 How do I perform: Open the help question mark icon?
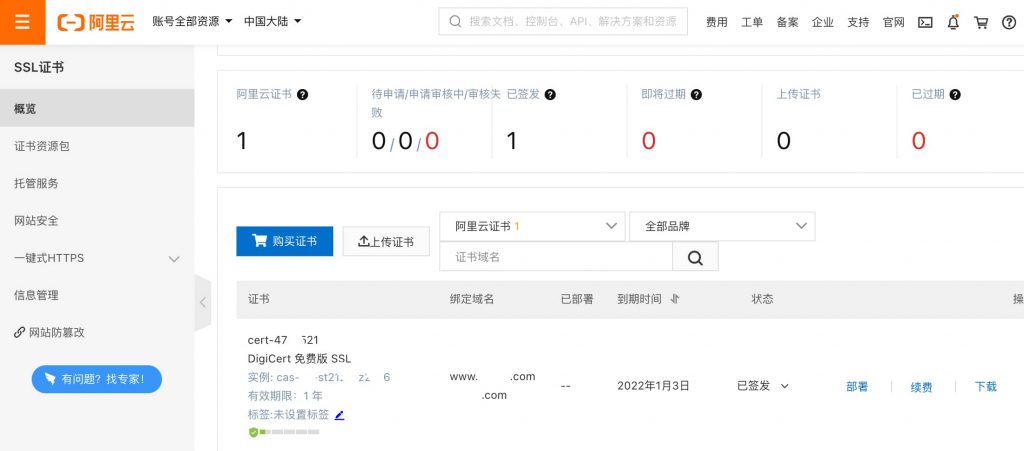pos(1009,22)
